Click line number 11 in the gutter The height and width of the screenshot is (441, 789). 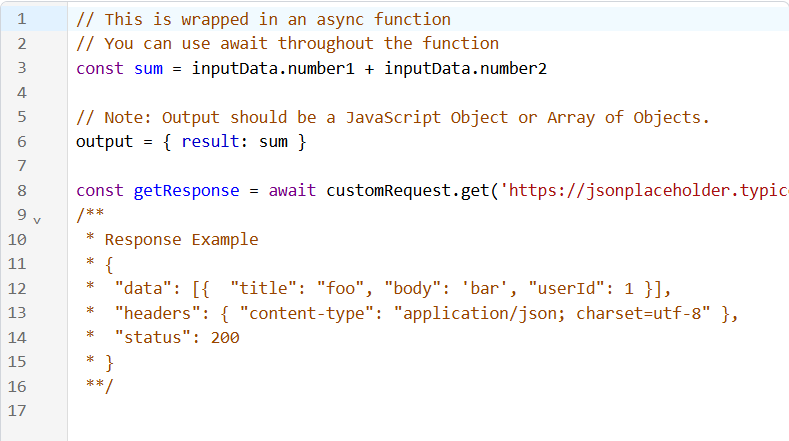pos(17,264)
